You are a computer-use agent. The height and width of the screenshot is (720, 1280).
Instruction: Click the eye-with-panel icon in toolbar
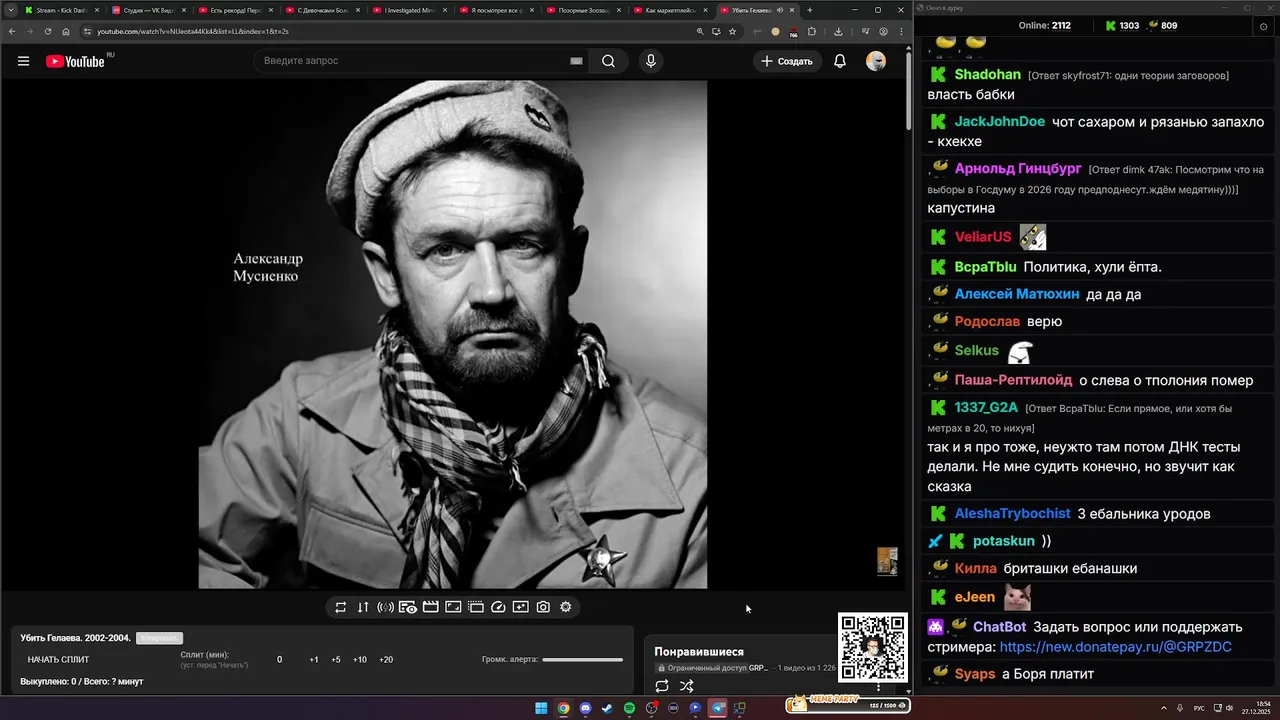coord(408,607)
